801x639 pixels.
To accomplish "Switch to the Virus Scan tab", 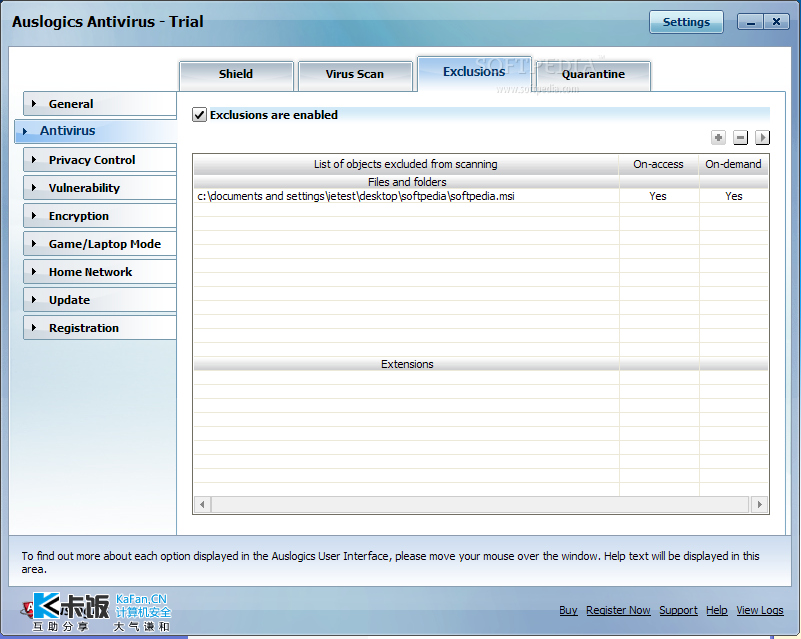I will [x=355, y=76].
